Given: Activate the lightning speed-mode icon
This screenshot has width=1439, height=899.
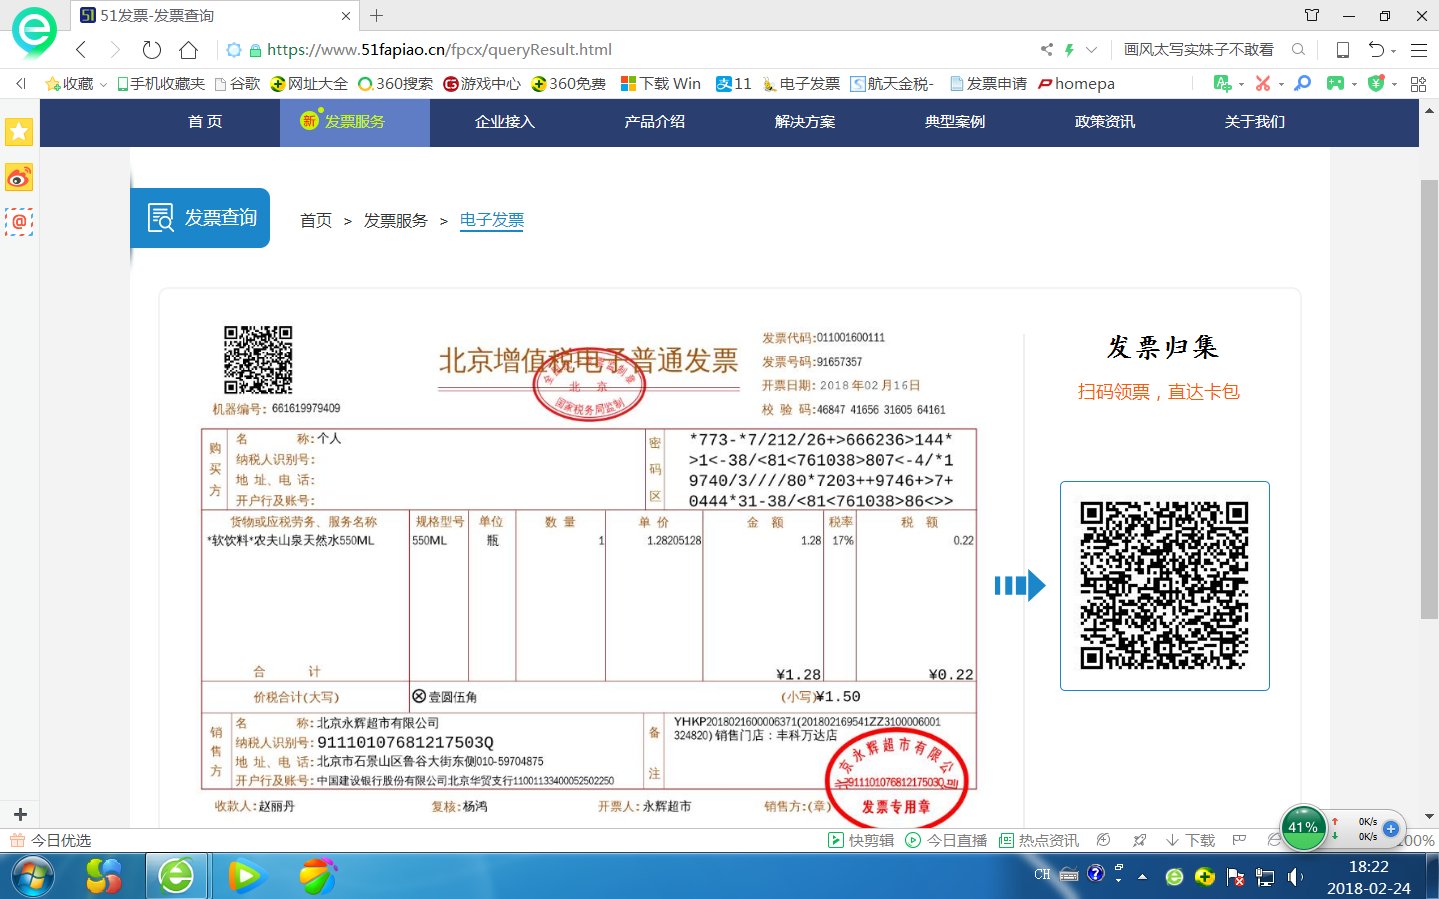Looking at the screenshot, I should coord(1070,49).
